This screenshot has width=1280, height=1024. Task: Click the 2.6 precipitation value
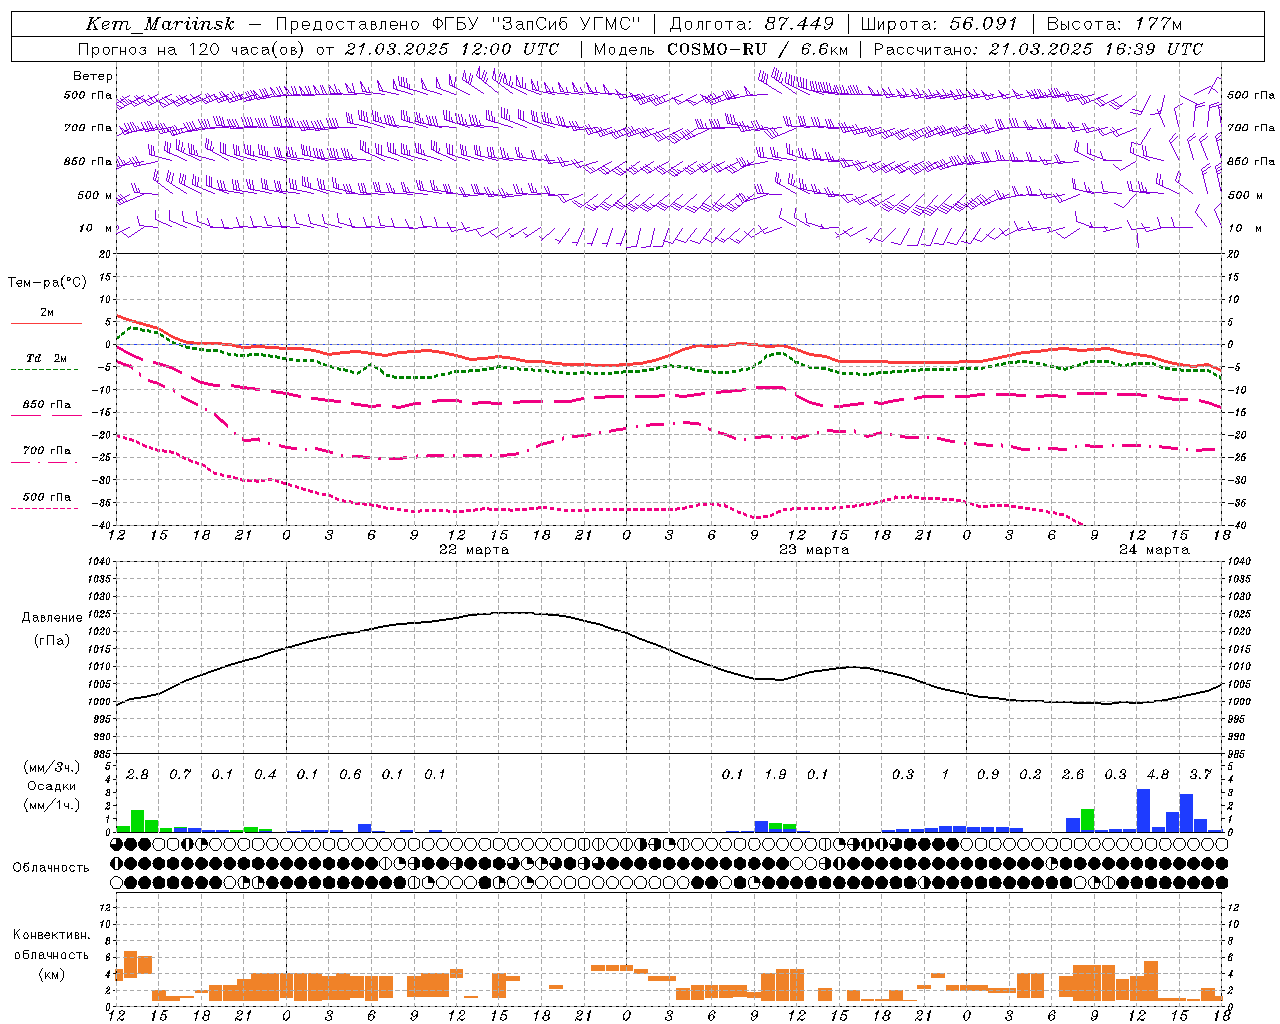(1073, 775)
